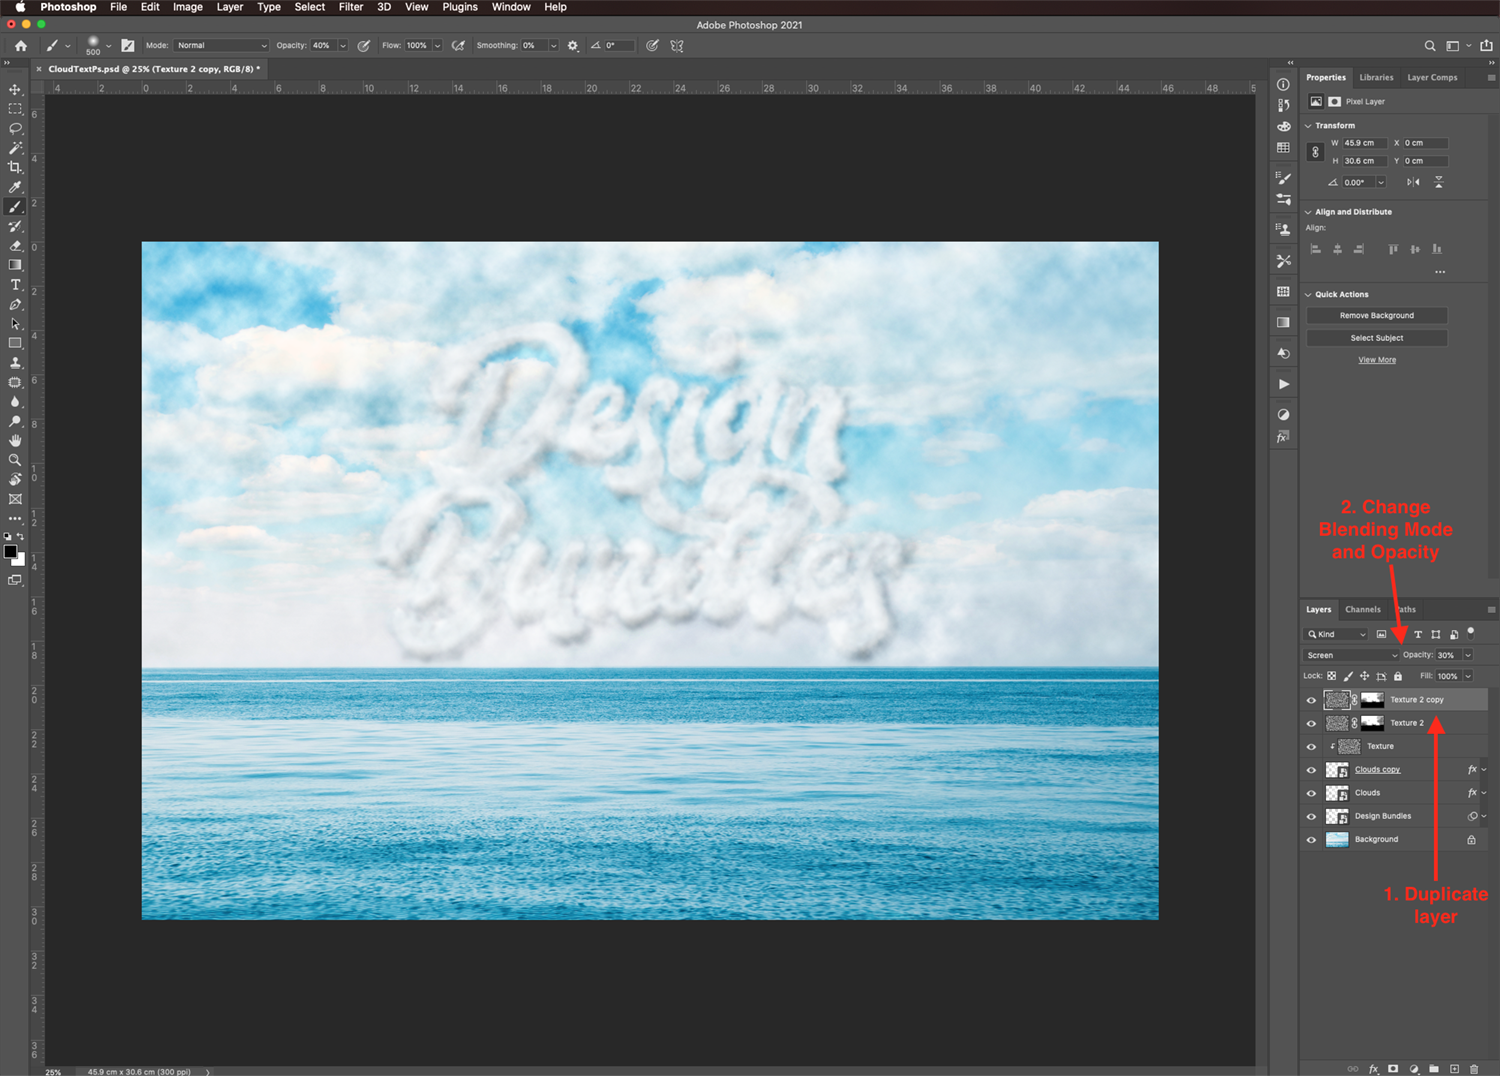
Task: Open smoothing options gear icon
Action: tap(573, 45)
